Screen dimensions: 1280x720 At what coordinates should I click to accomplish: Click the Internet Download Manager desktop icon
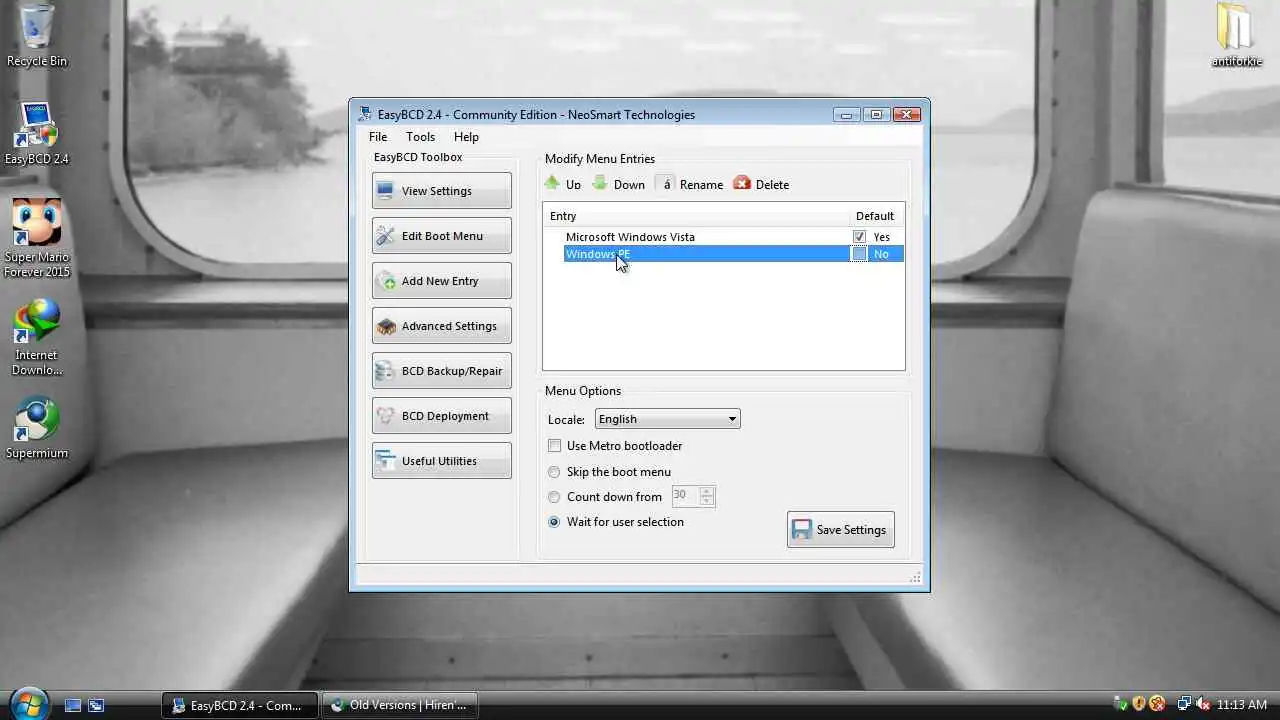(37, 337)
